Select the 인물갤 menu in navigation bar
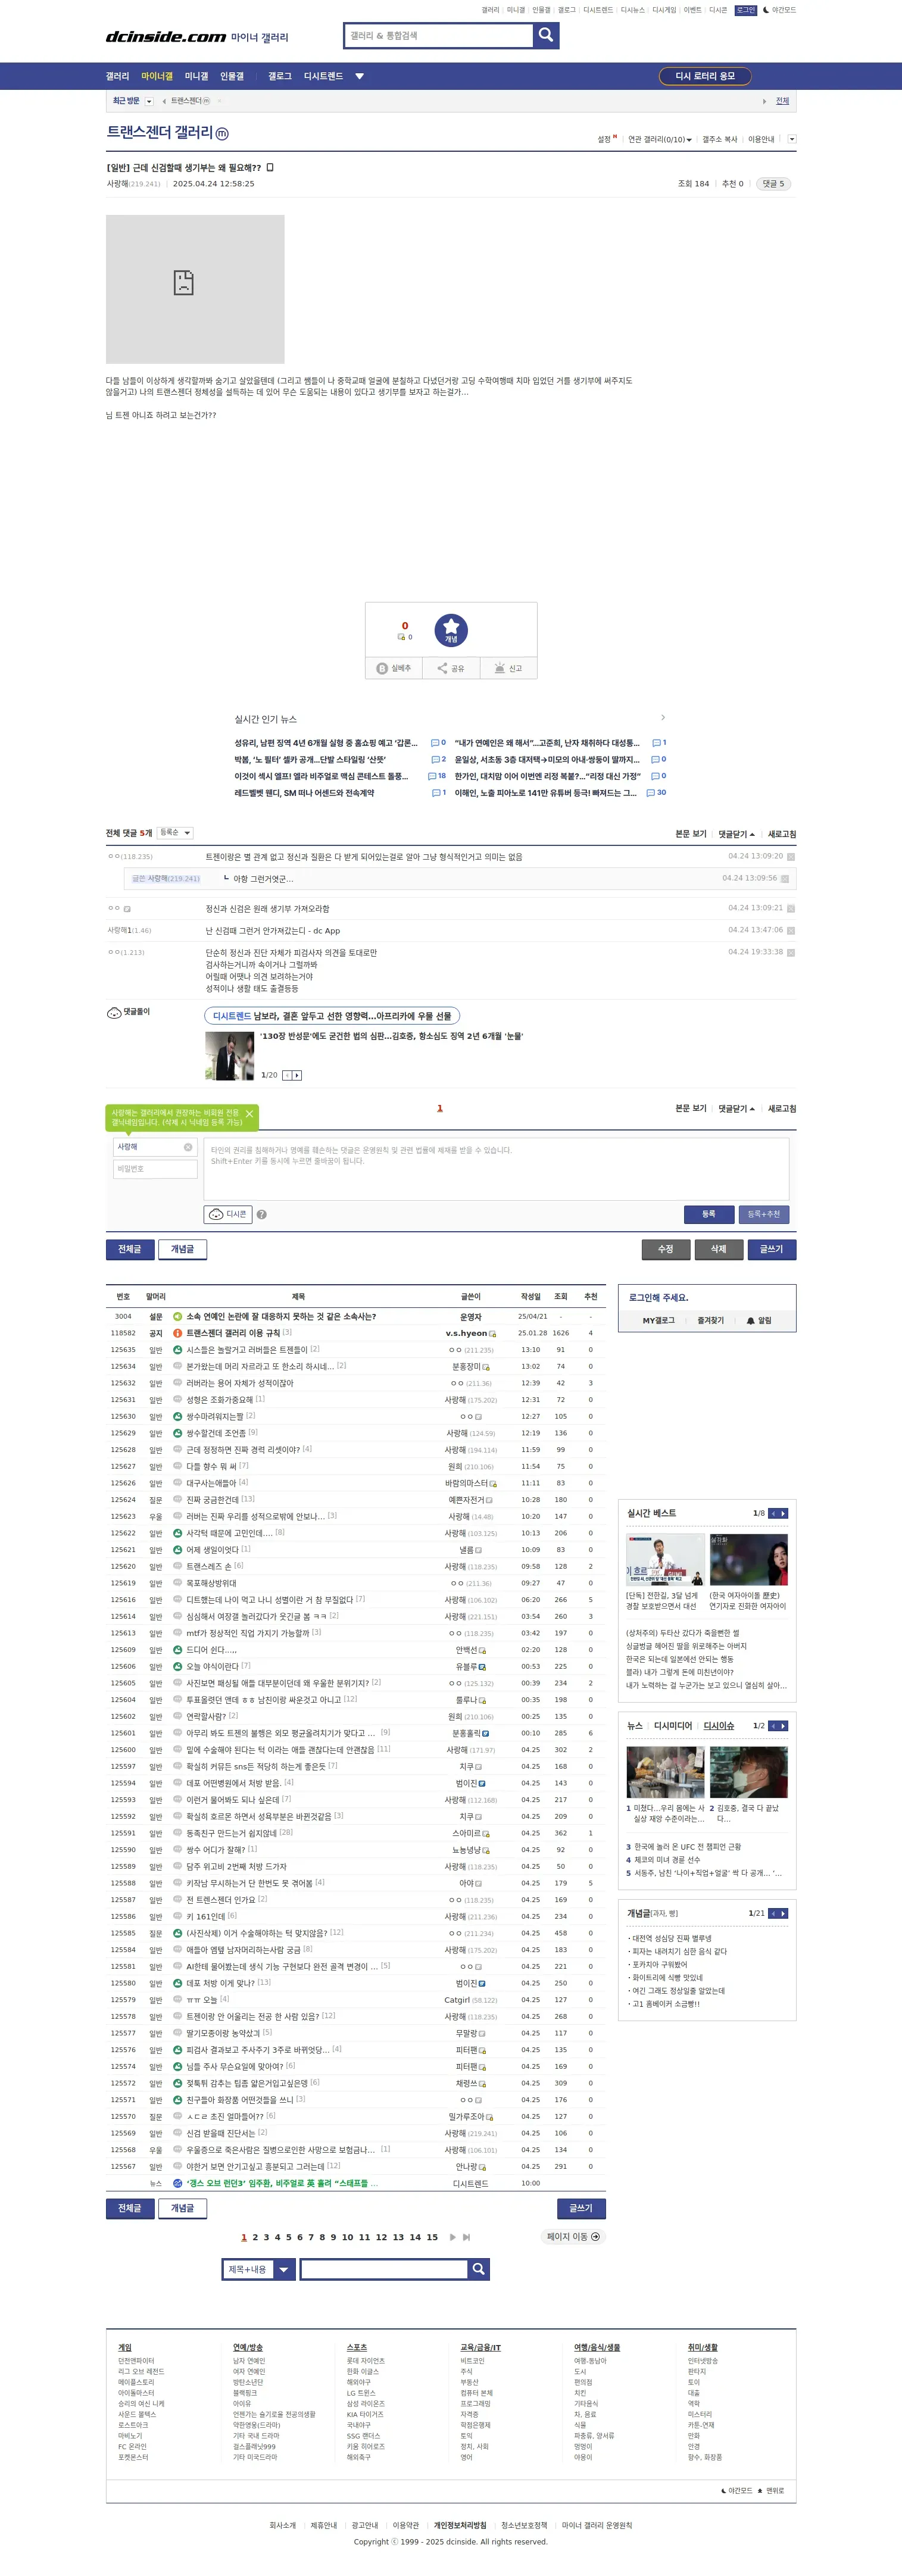Viewport: 902px width, 2576px height. 232,76
